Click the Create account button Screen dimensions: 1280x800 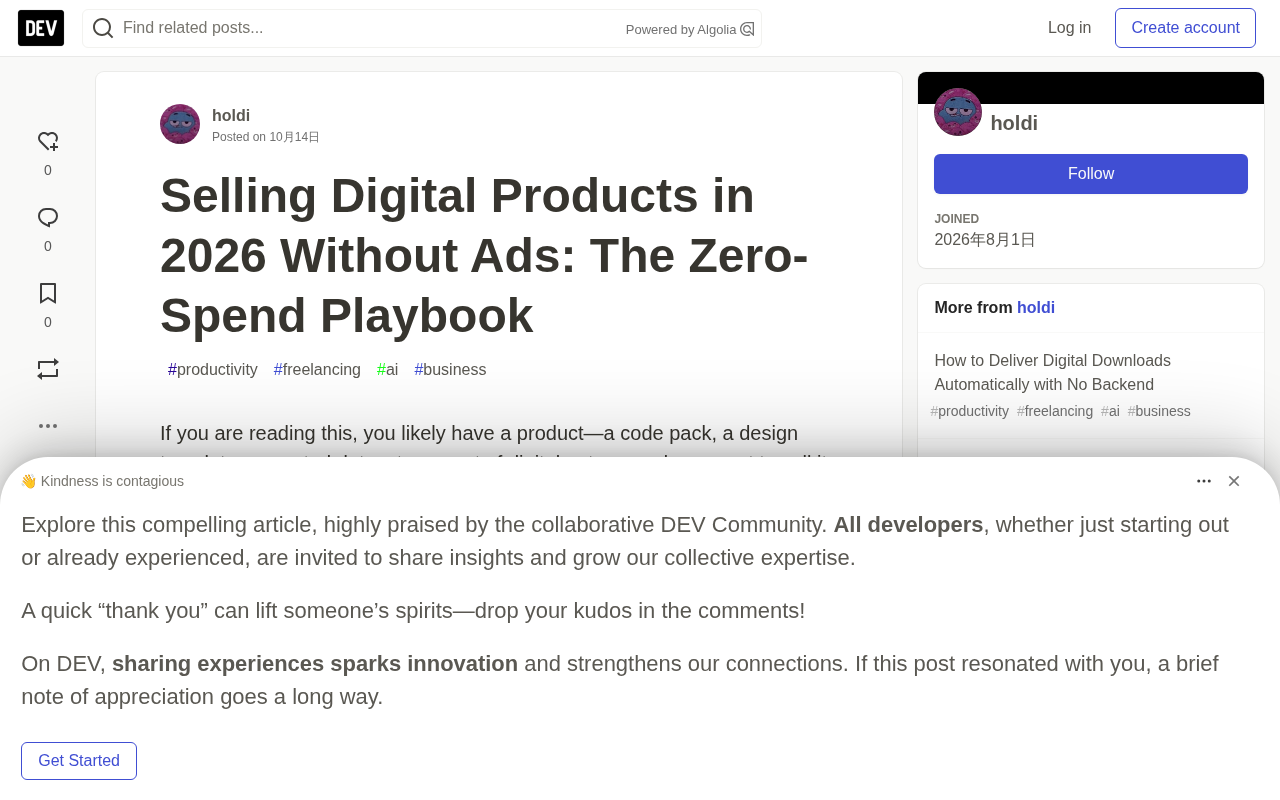click(x=1185, y=28)
